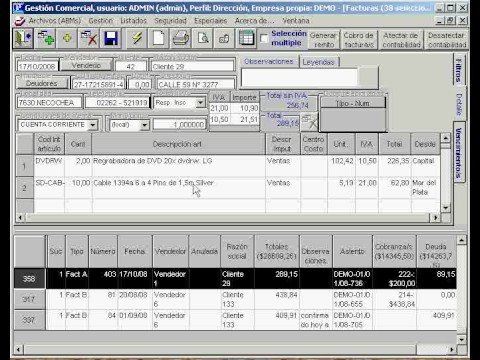Image resolution: width=480 pixels, height=360 pixels.
Task: Open the Acerca de... menu
Action: point(255,21)
